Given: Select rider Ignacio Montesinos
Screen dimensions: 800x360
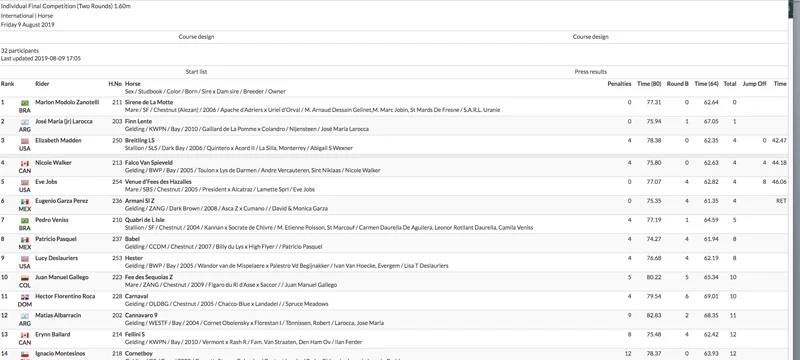Looking at the screenshot, I should pos(60,353).
